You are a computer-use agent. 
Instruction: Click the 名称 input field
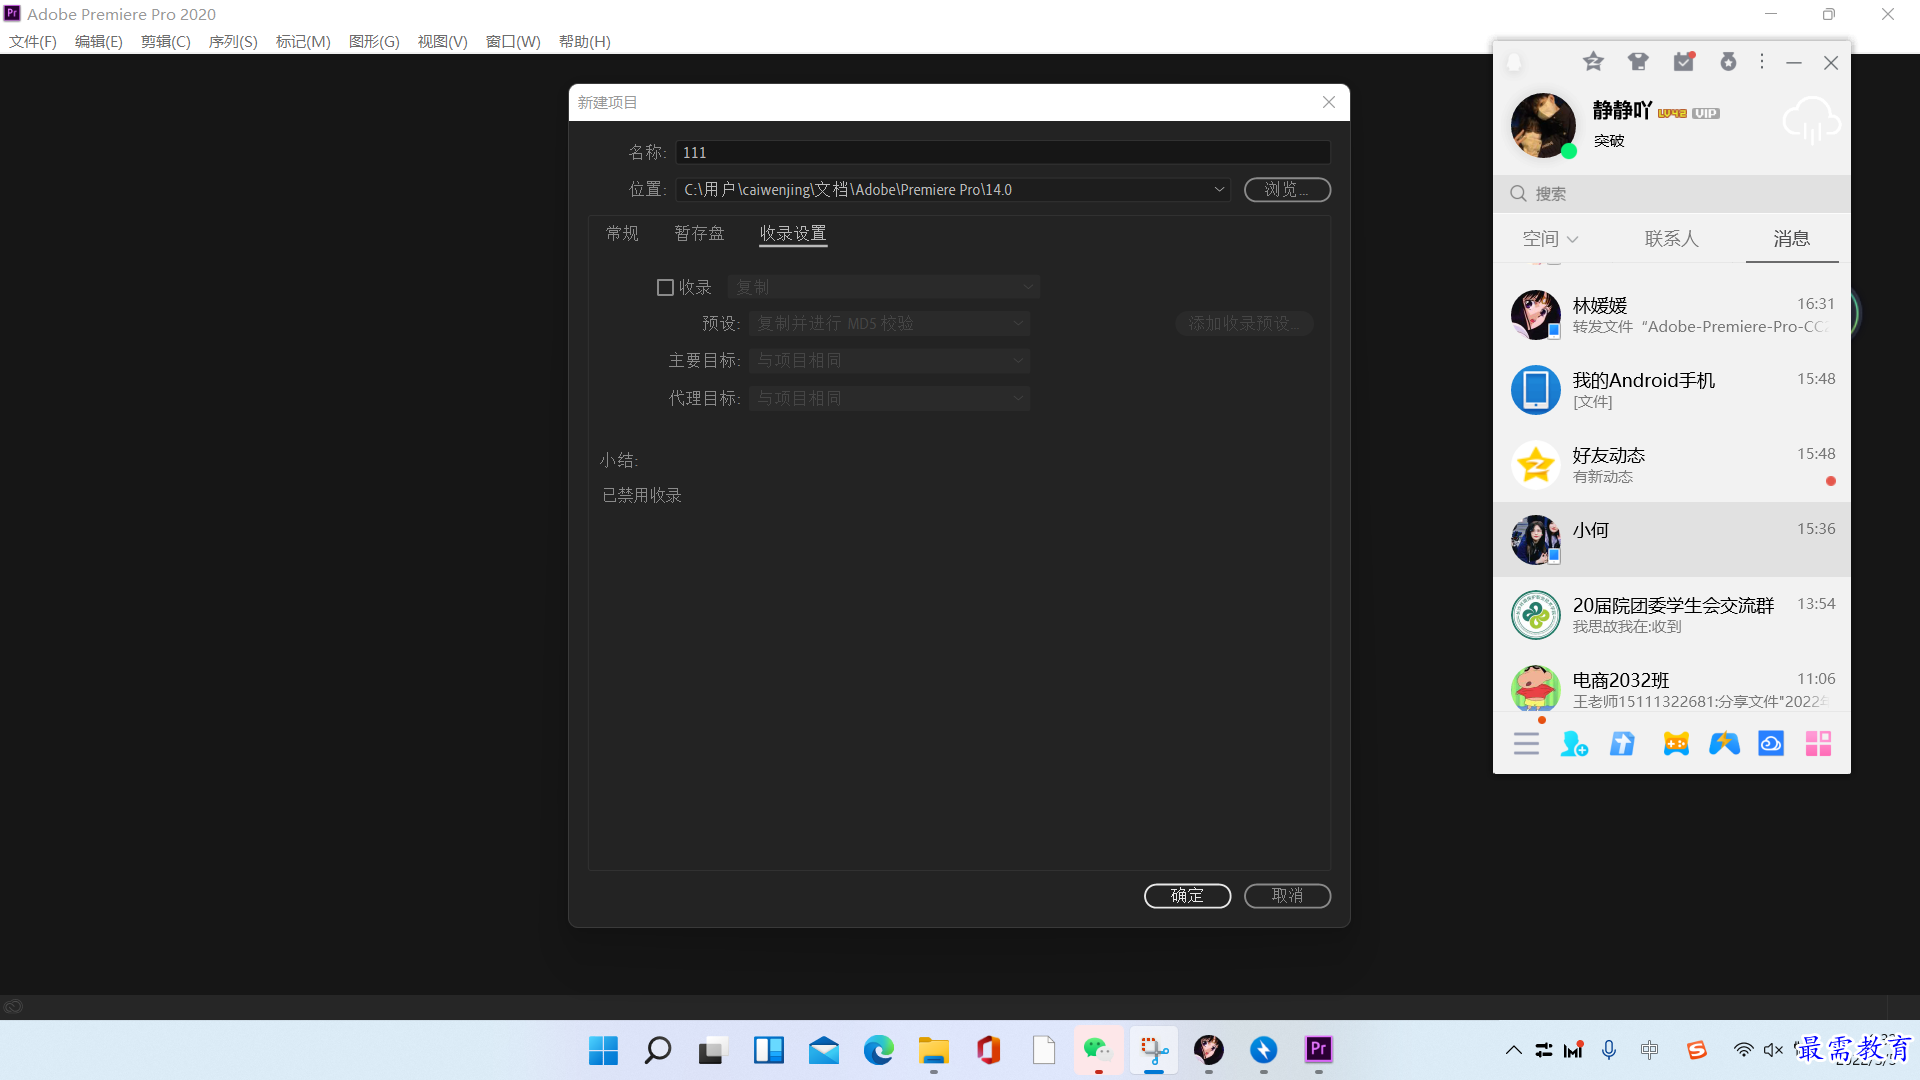[x=1003, y=152]
